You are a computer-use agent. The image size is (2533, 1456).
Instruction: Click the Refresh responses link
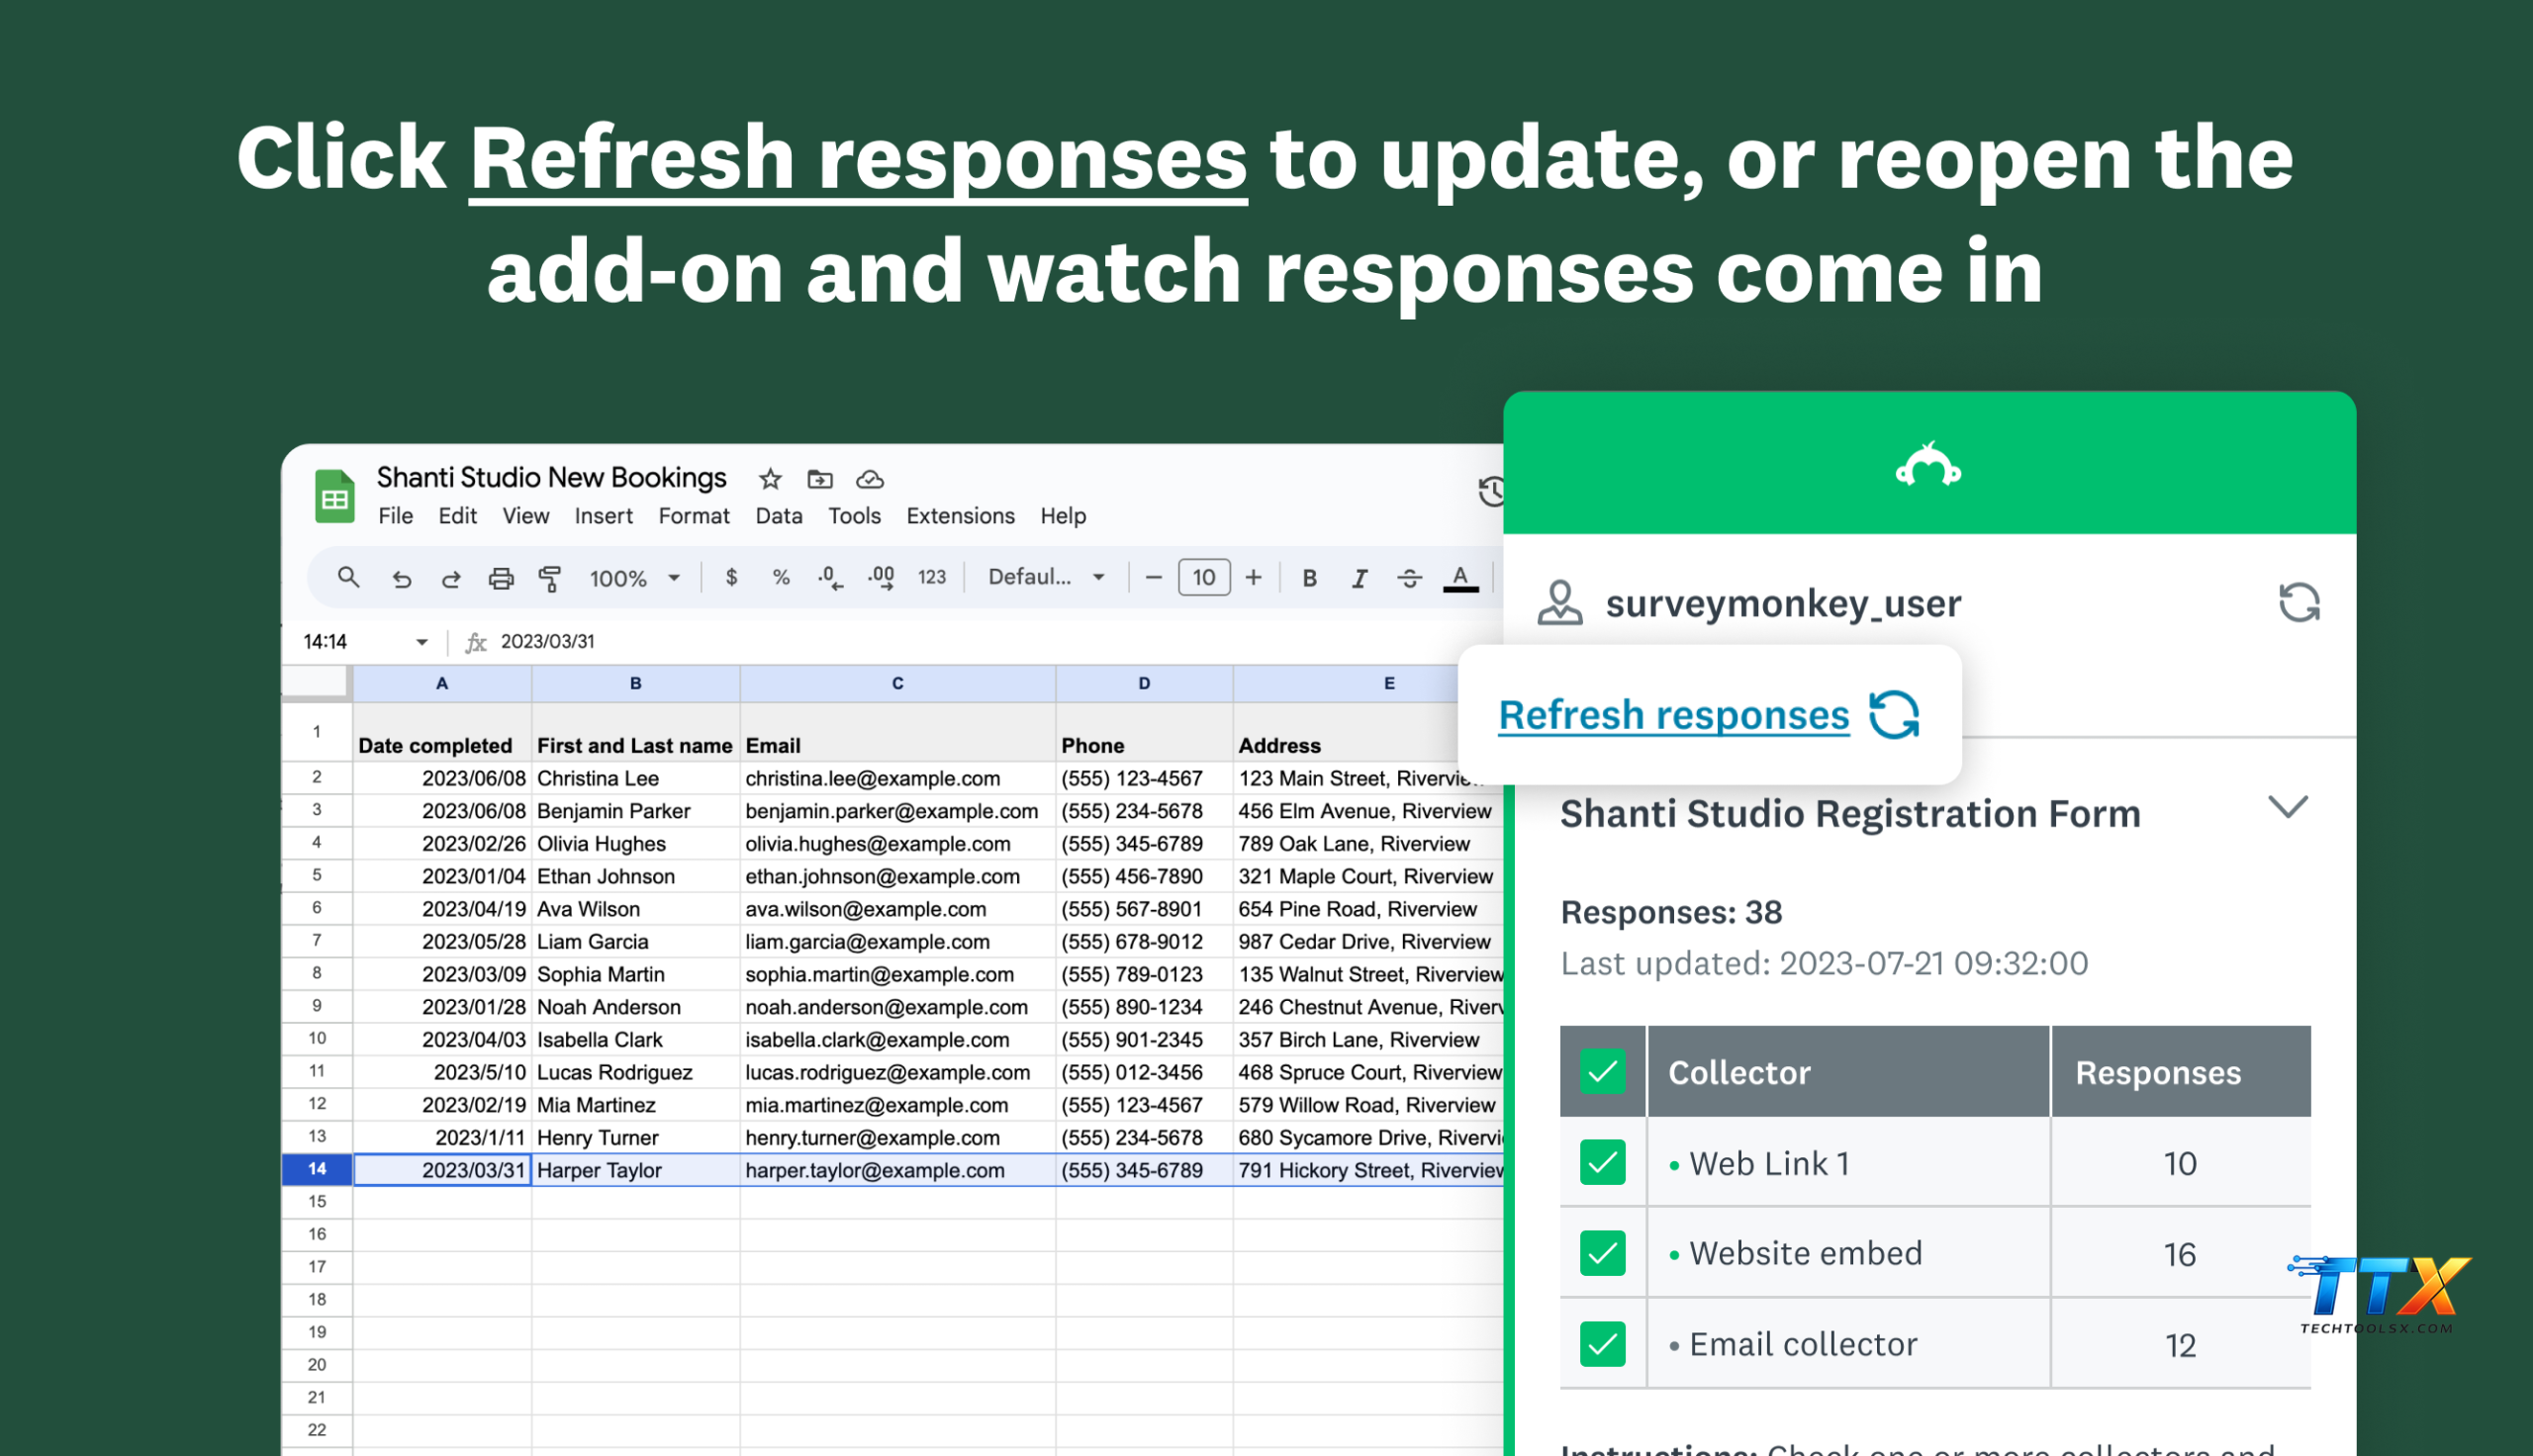coord(1674,715)
